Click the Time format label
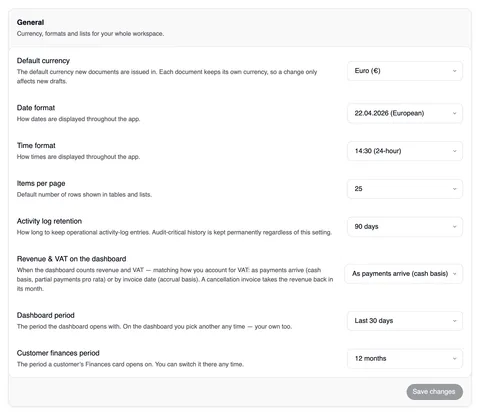The image size is (480, 415). coord(36,145)
